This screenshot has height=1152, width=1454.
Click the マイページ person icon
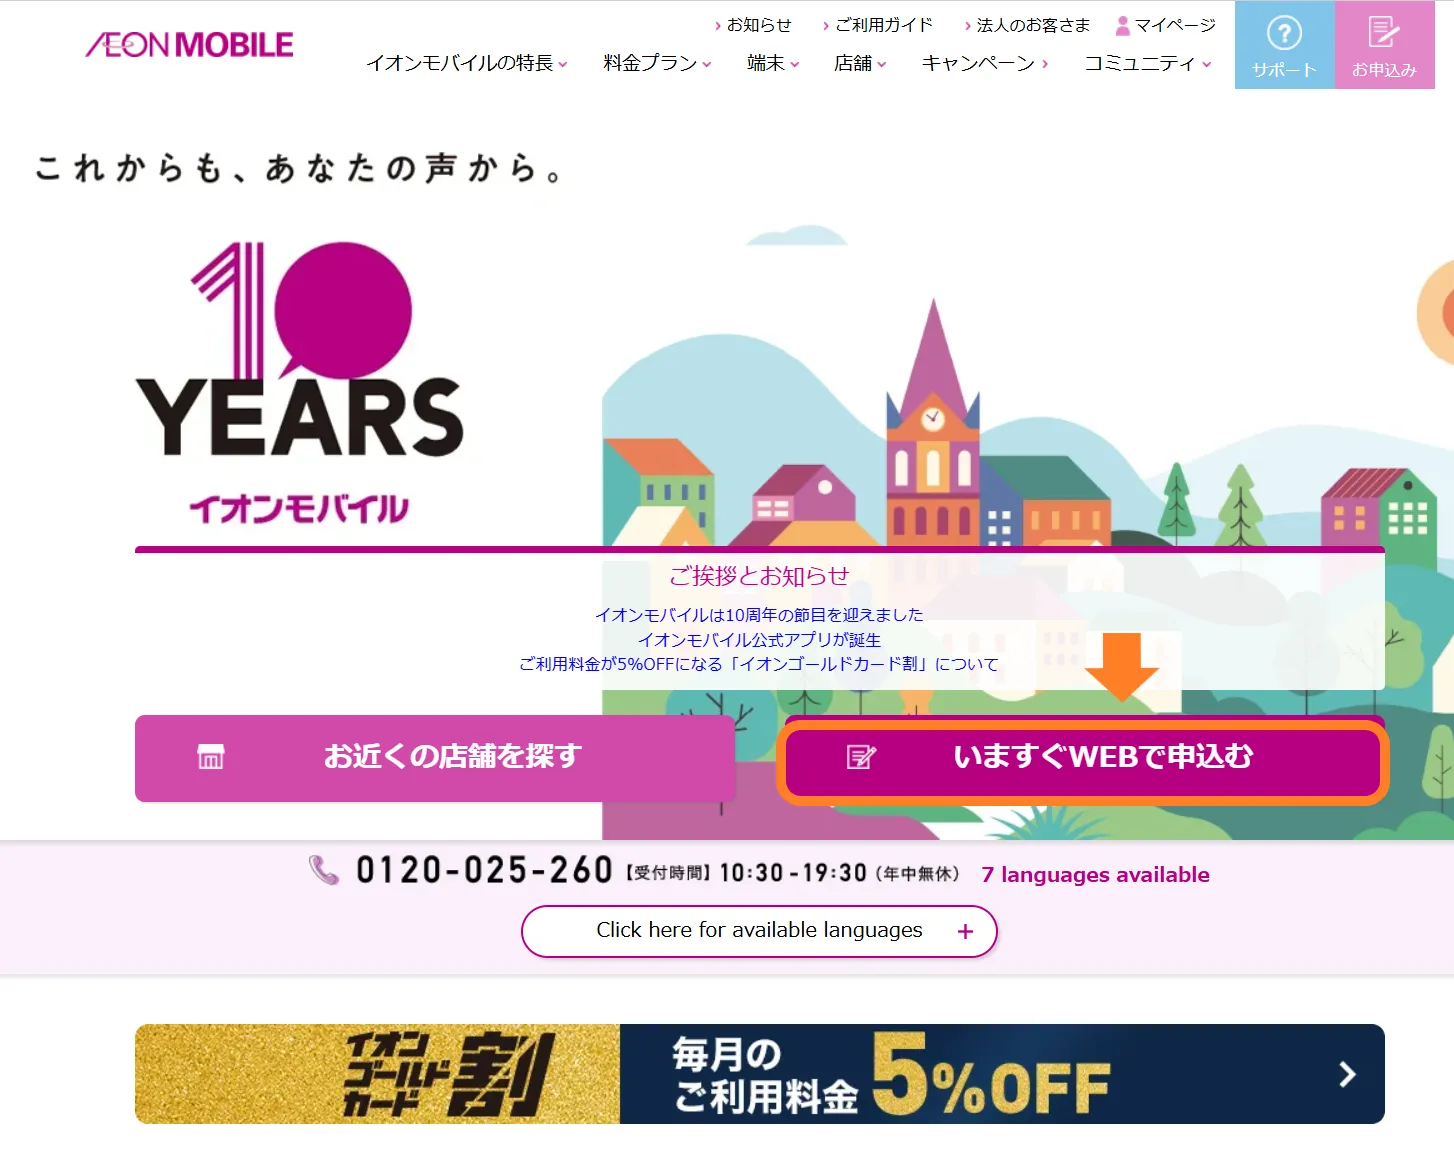click(1123, 25)
